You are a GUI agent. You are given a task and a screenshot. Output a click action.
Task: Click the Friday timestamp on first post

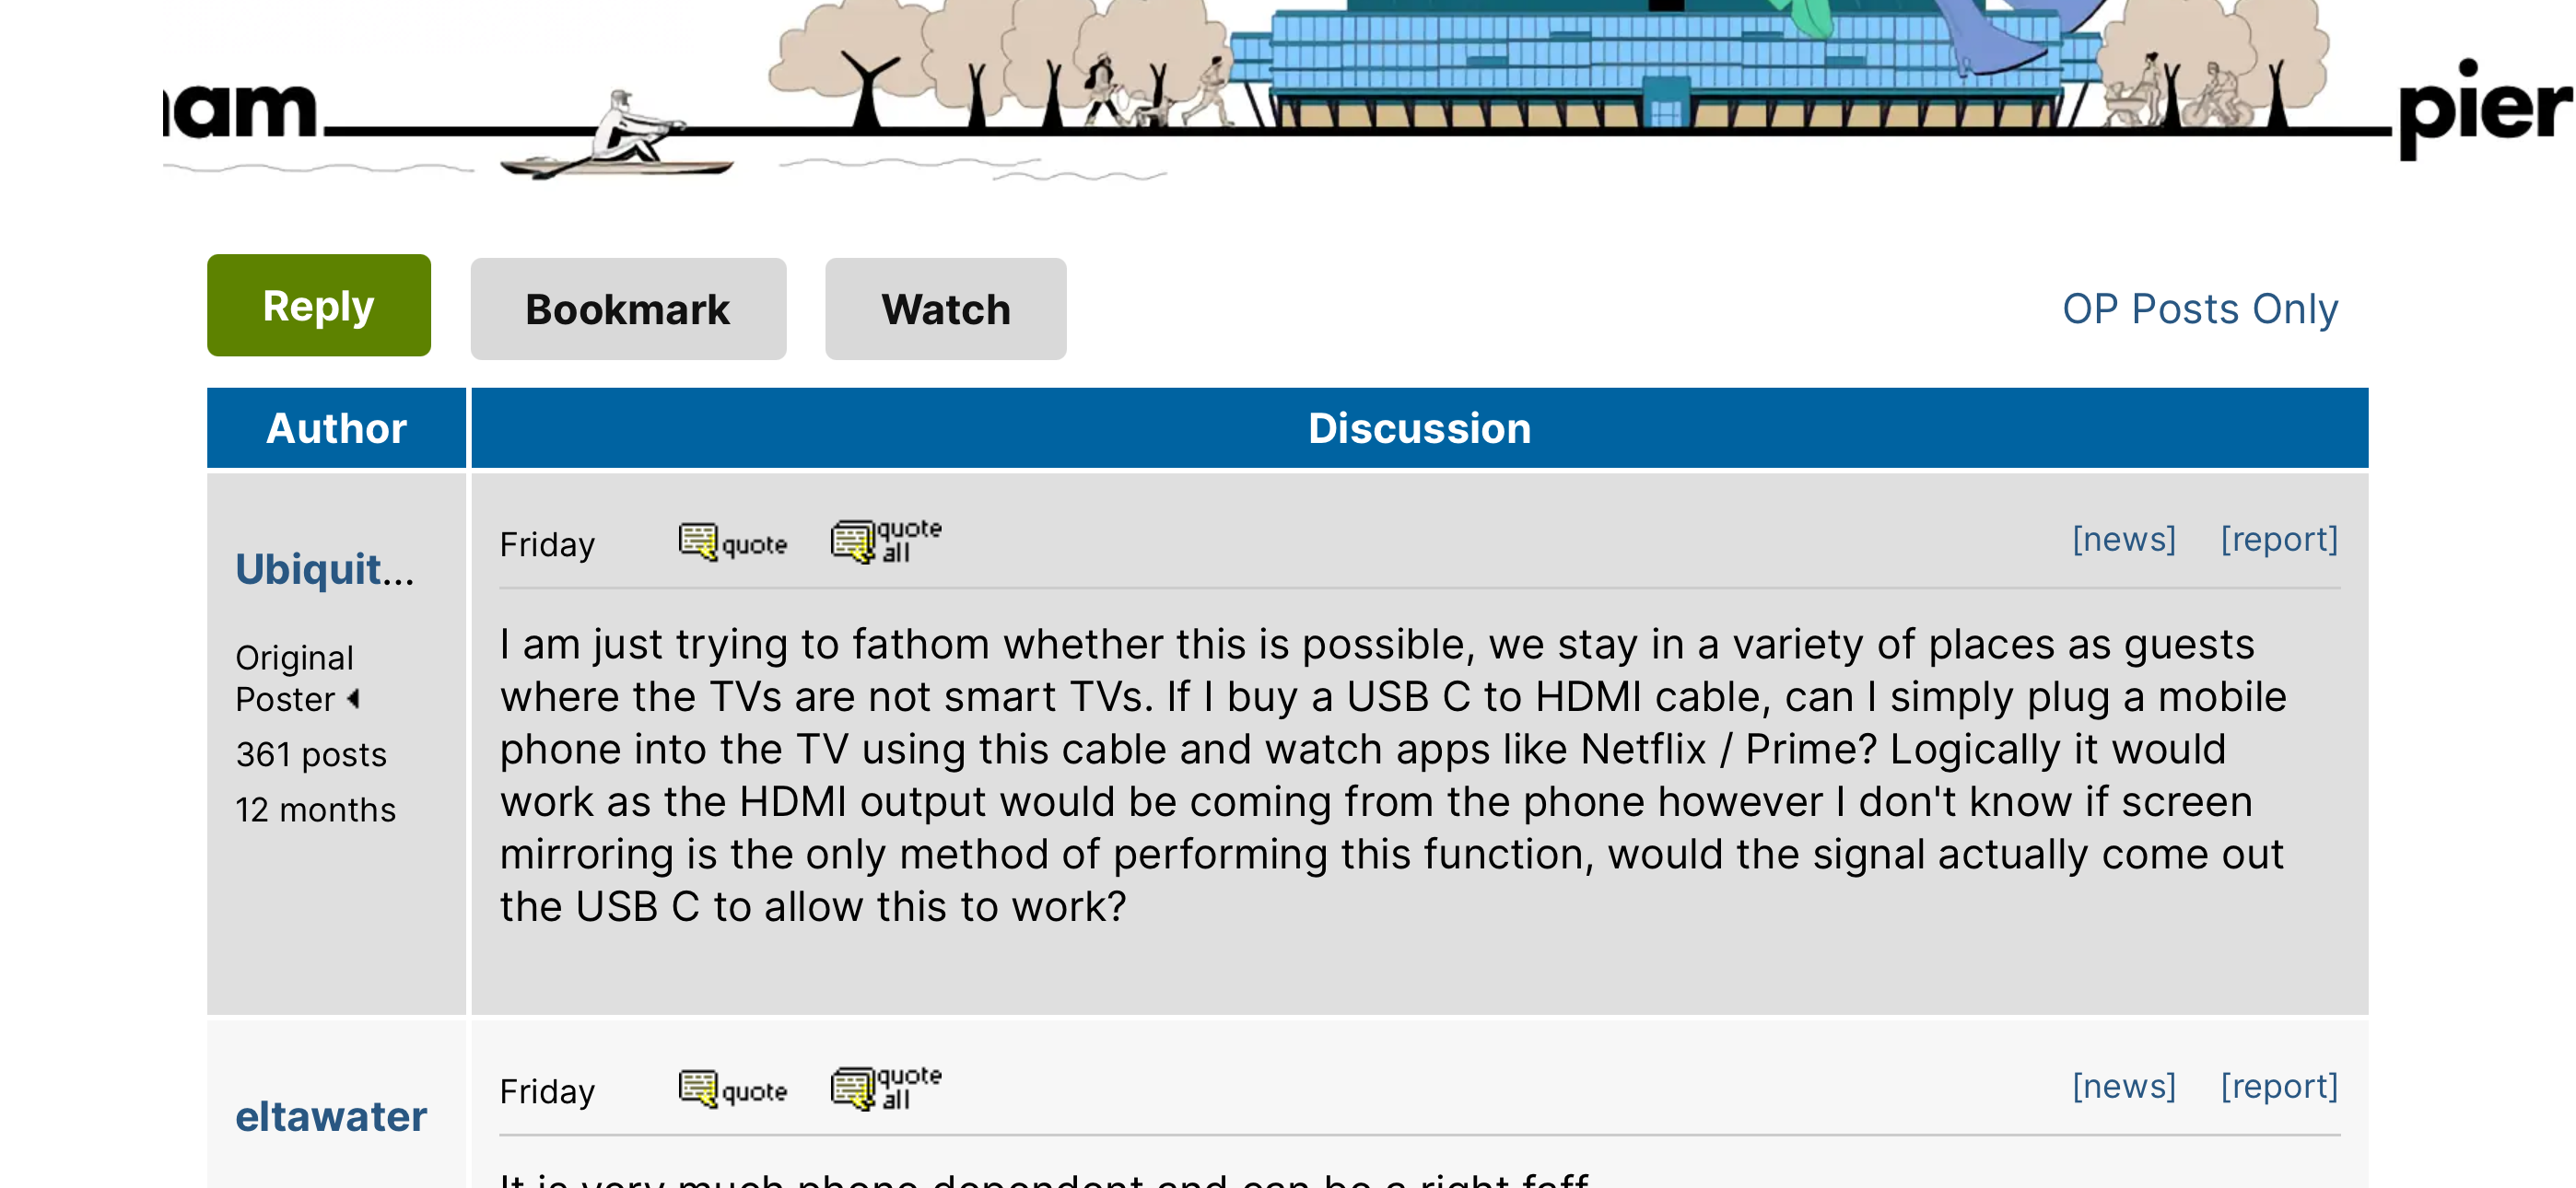(547, 545)
